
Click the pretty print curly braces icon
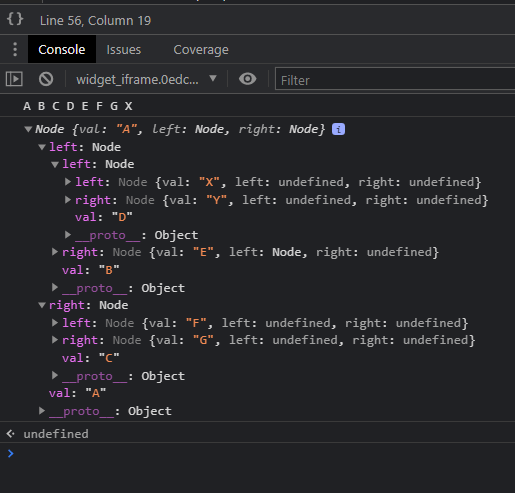(x=15, y=19)
